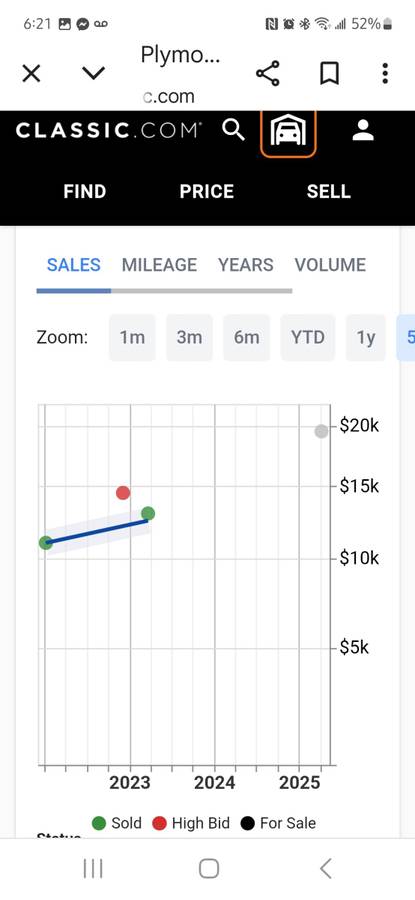
Task: Bookmark this page
Action: pos(329,73)
